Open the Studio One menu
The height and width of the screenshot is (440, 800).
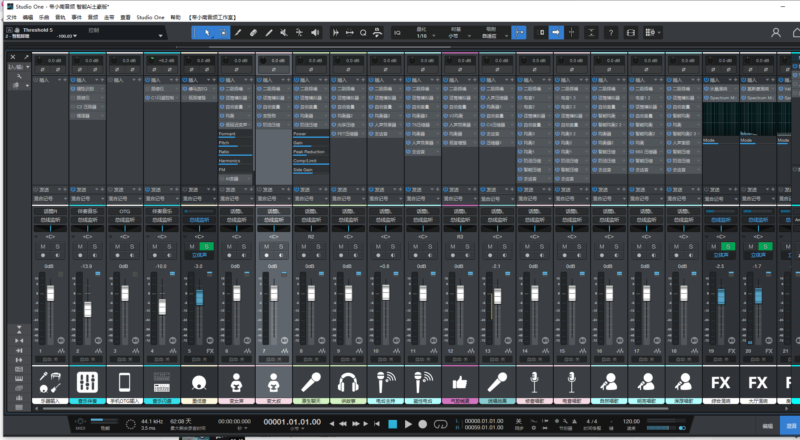coord(150,17)
